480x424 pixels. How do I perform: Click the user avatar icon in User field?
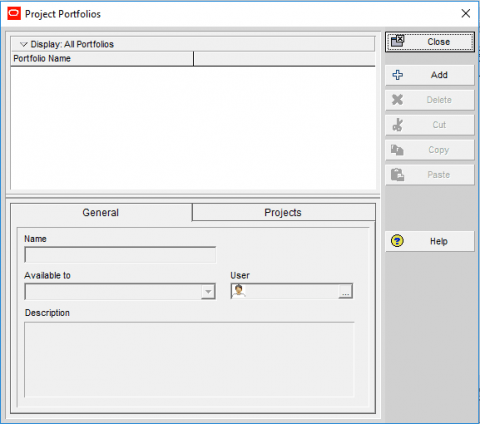coord(239,291)
